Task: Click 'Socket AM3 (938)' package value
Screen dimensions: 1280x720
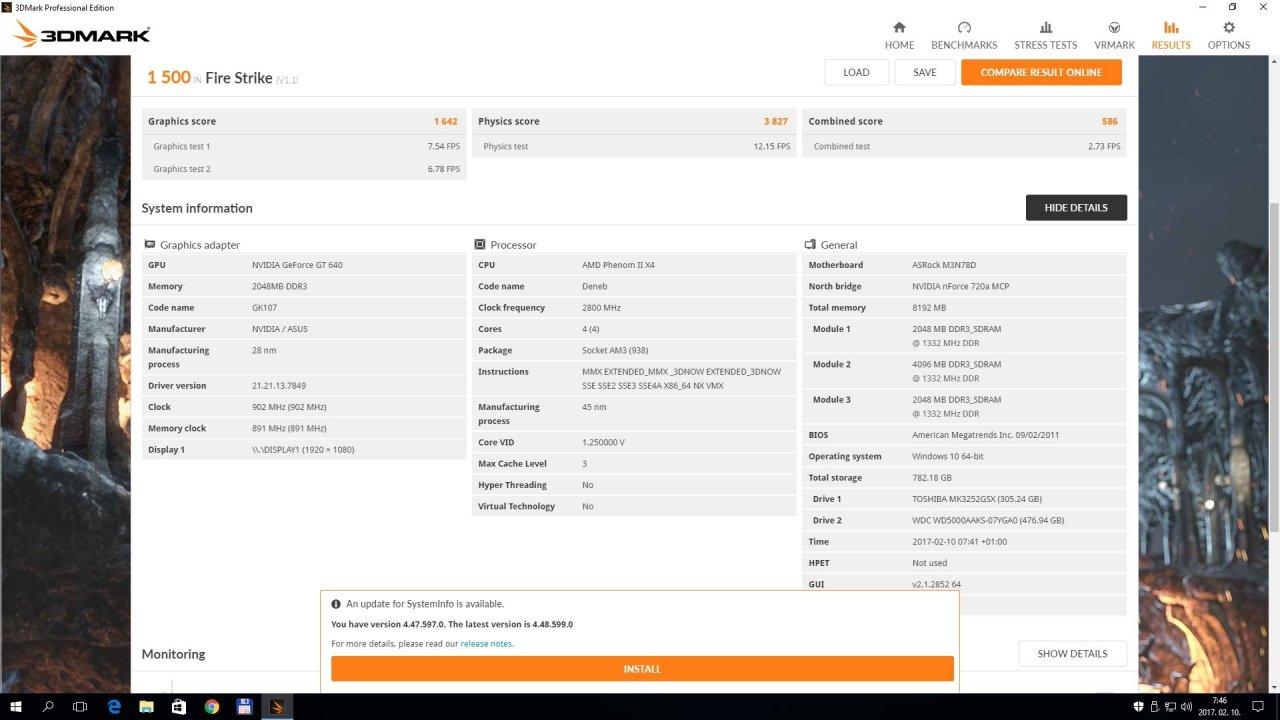Action: coord(617,350)
